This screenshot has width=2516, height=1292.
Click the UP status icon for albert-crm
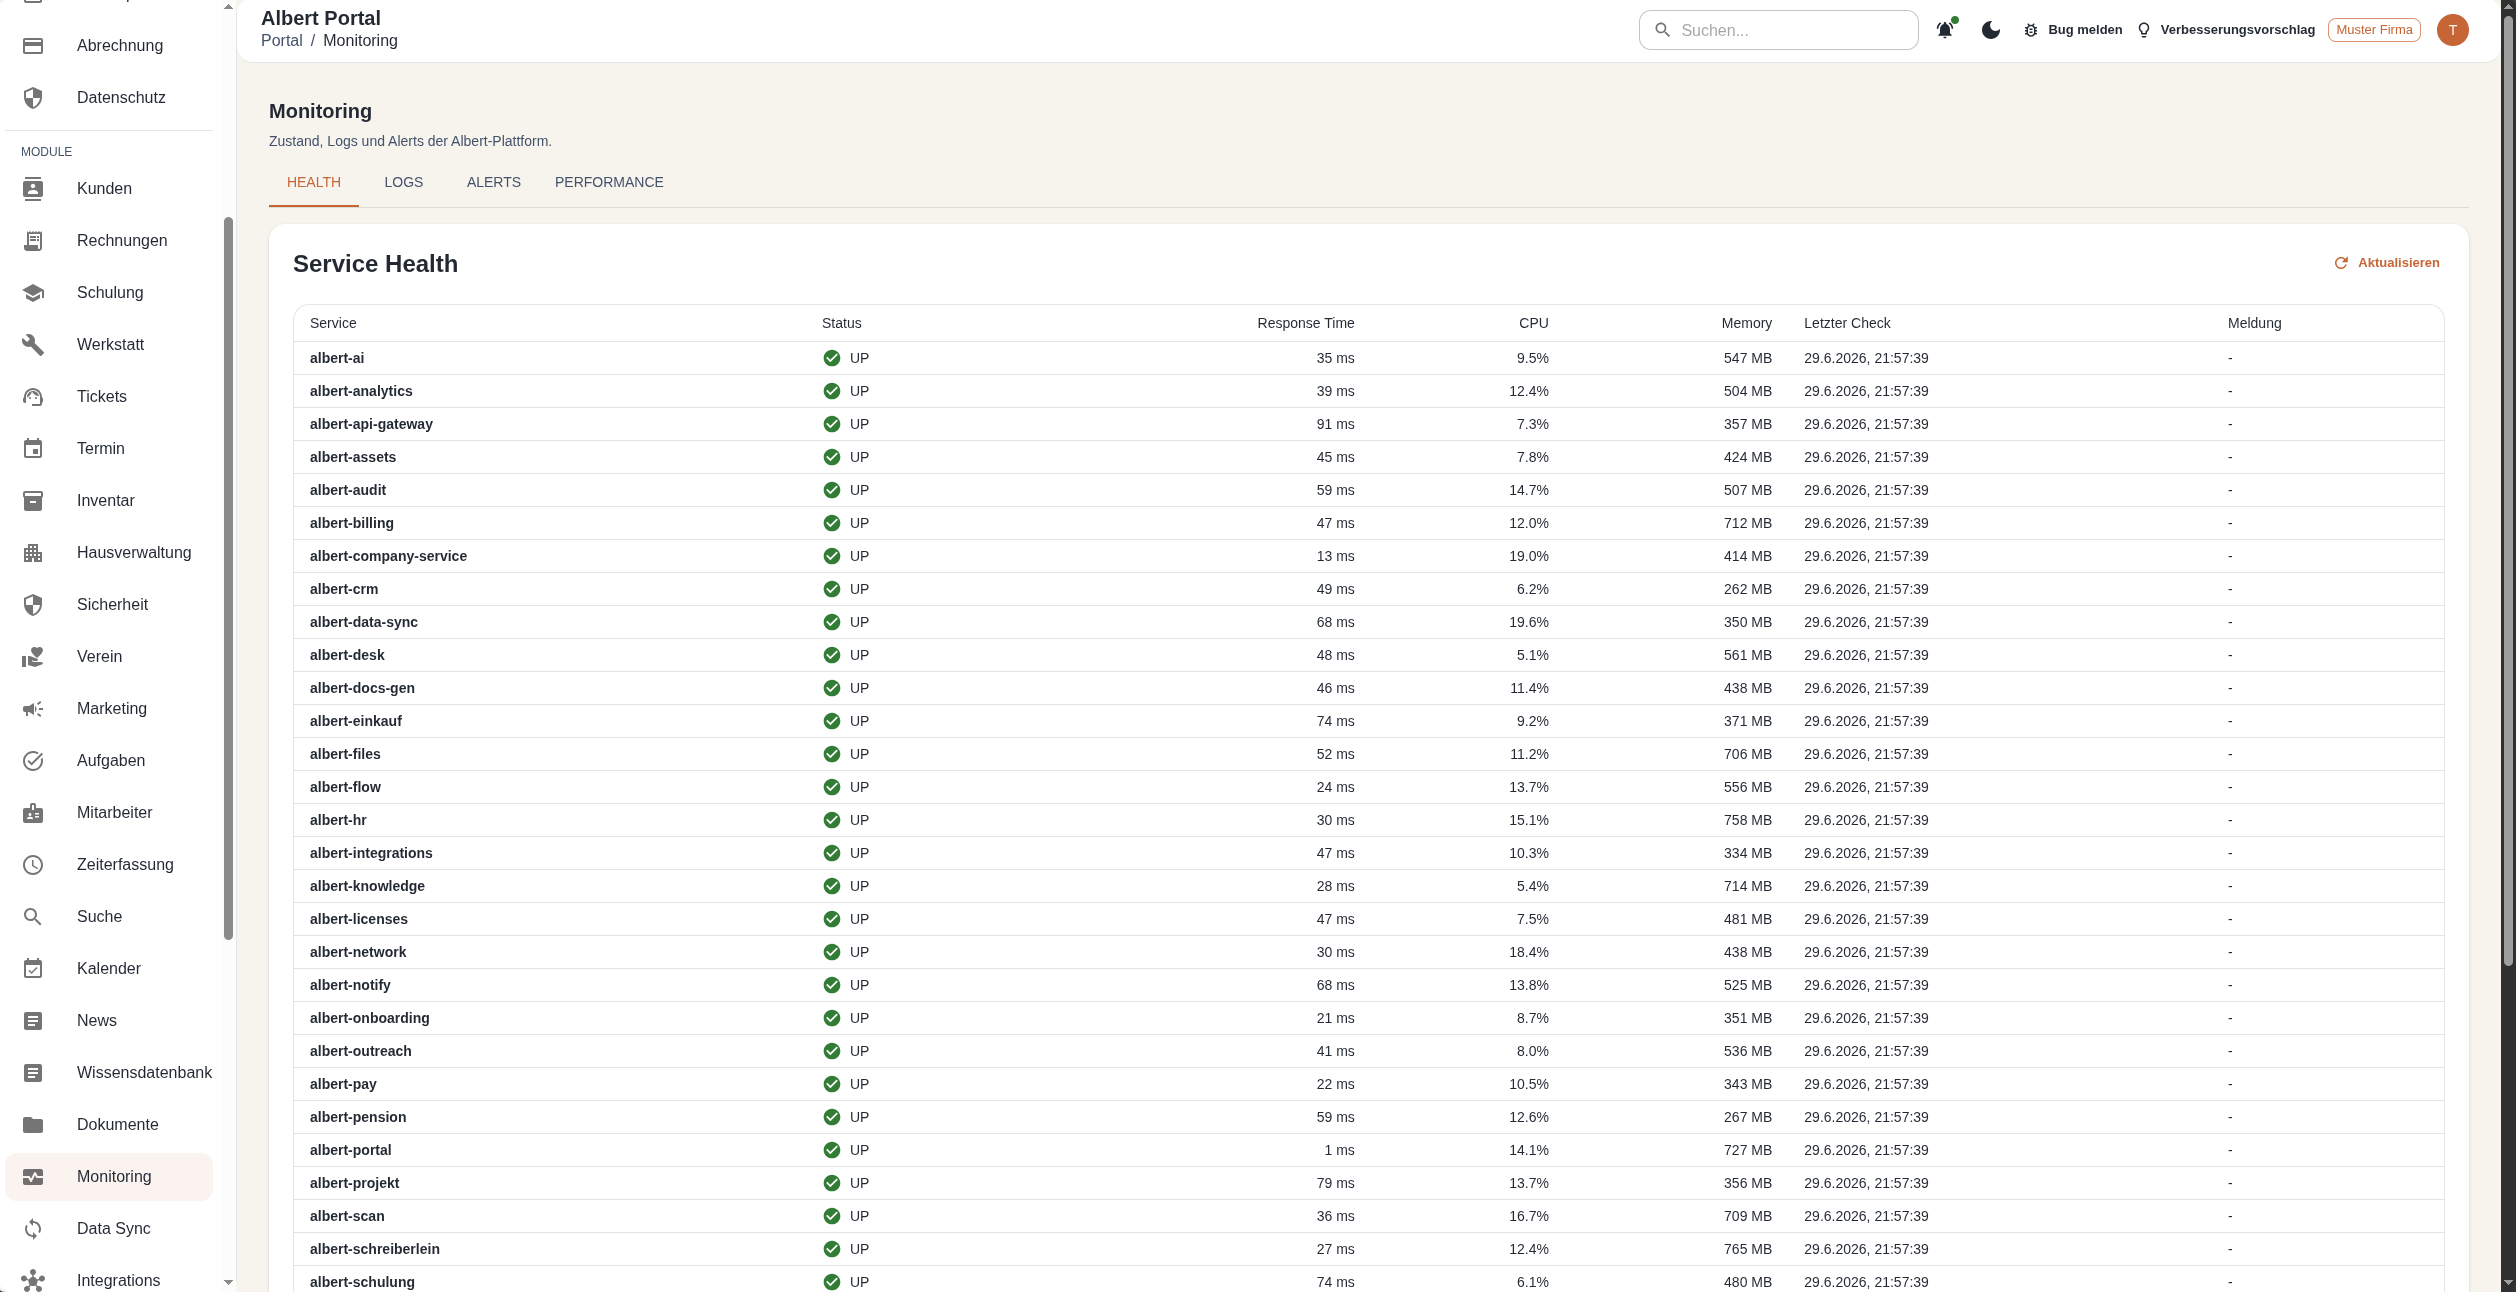832,589
